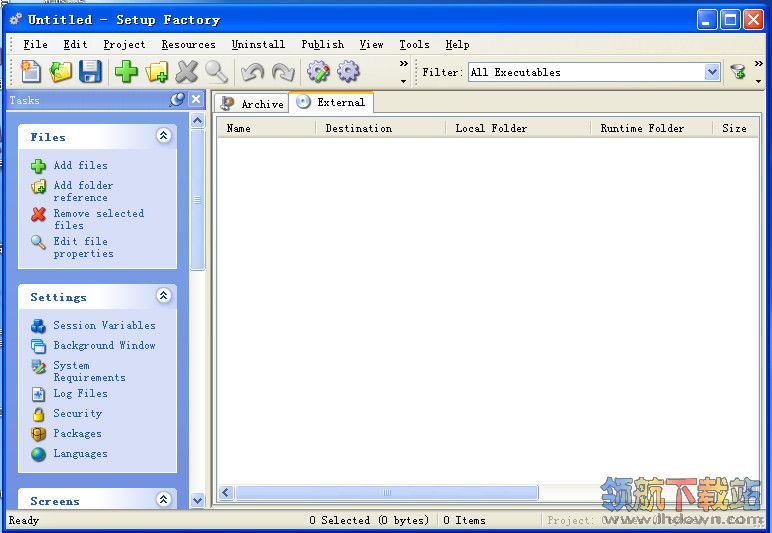Click the Add files task link

tap(81, 165)
